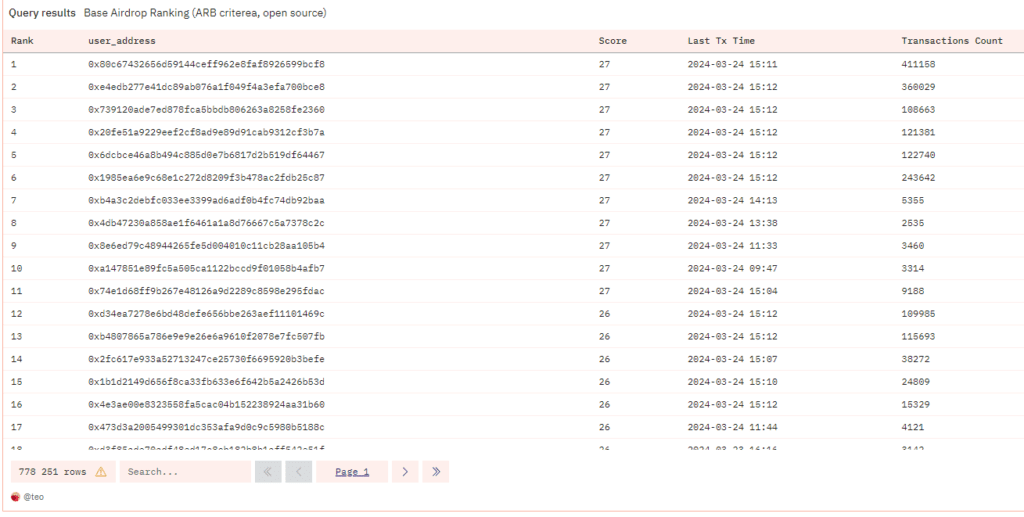Jump to last page double-arrow button
This screenshot has height=517, width=1024.
point(436,472)
